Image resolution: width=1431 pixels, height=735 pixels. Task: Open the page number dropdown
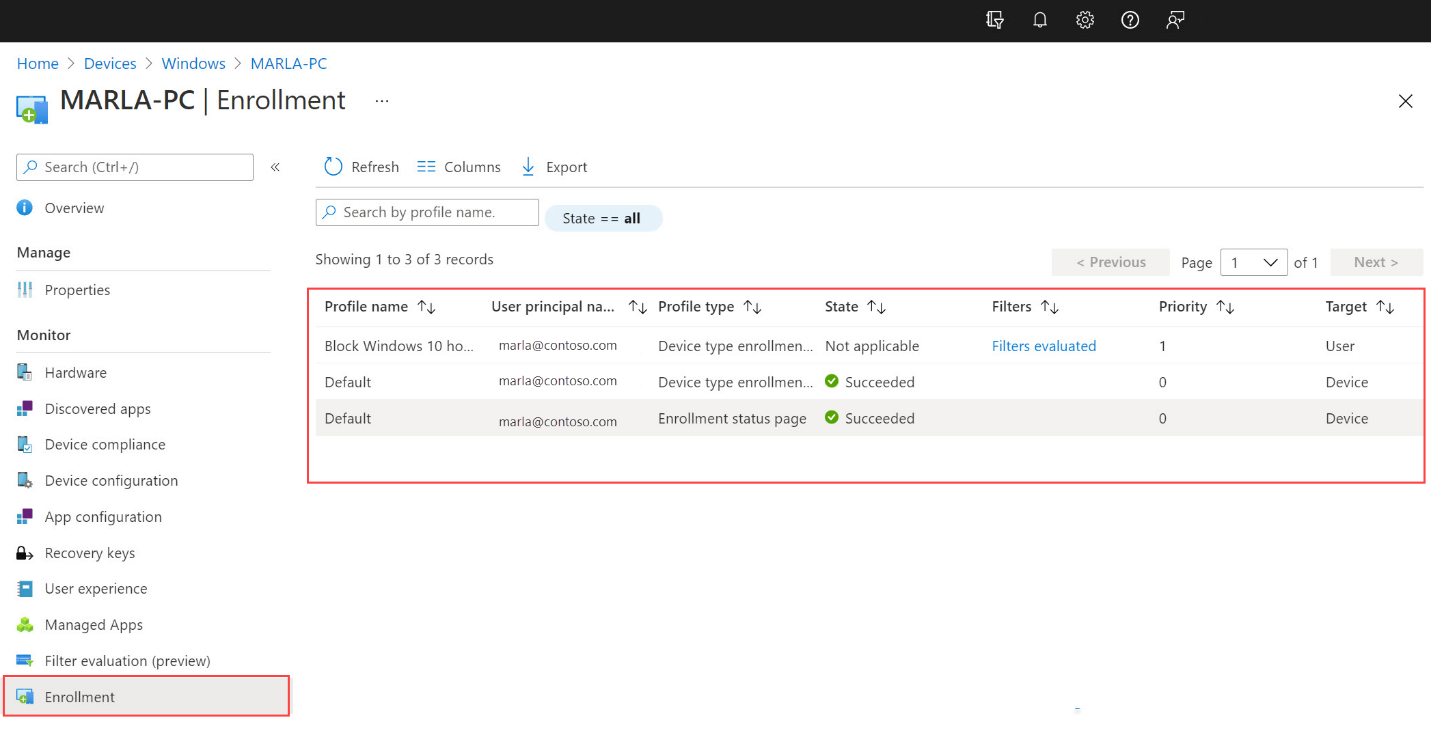click(x=1254, y=262)
